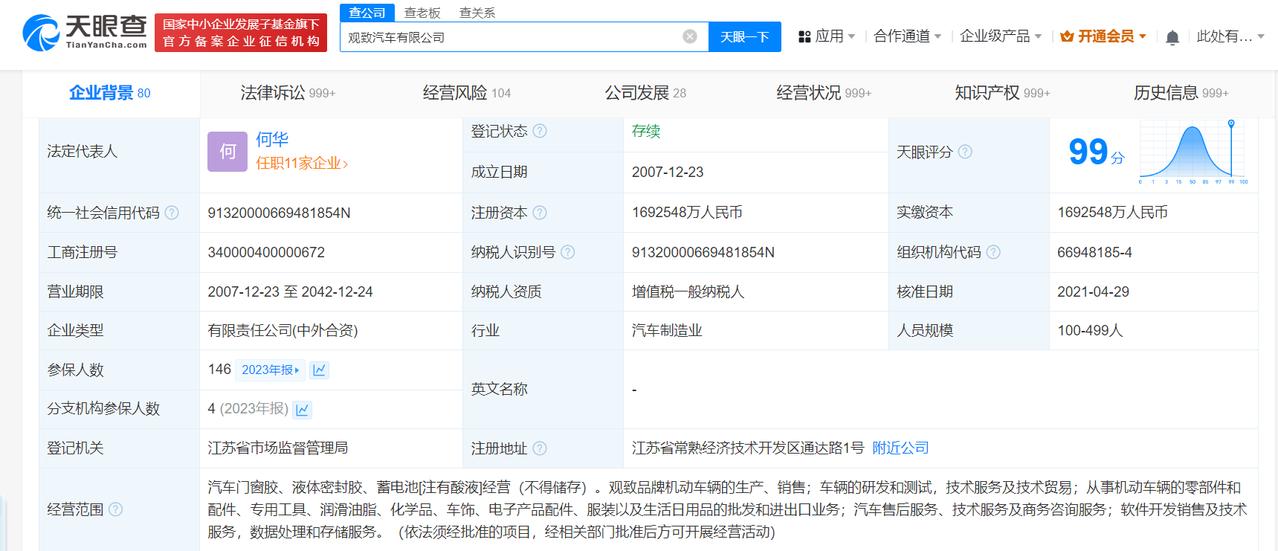
Task: Open the 开通会员 dropdown
Action: [x=1103, y=36]
